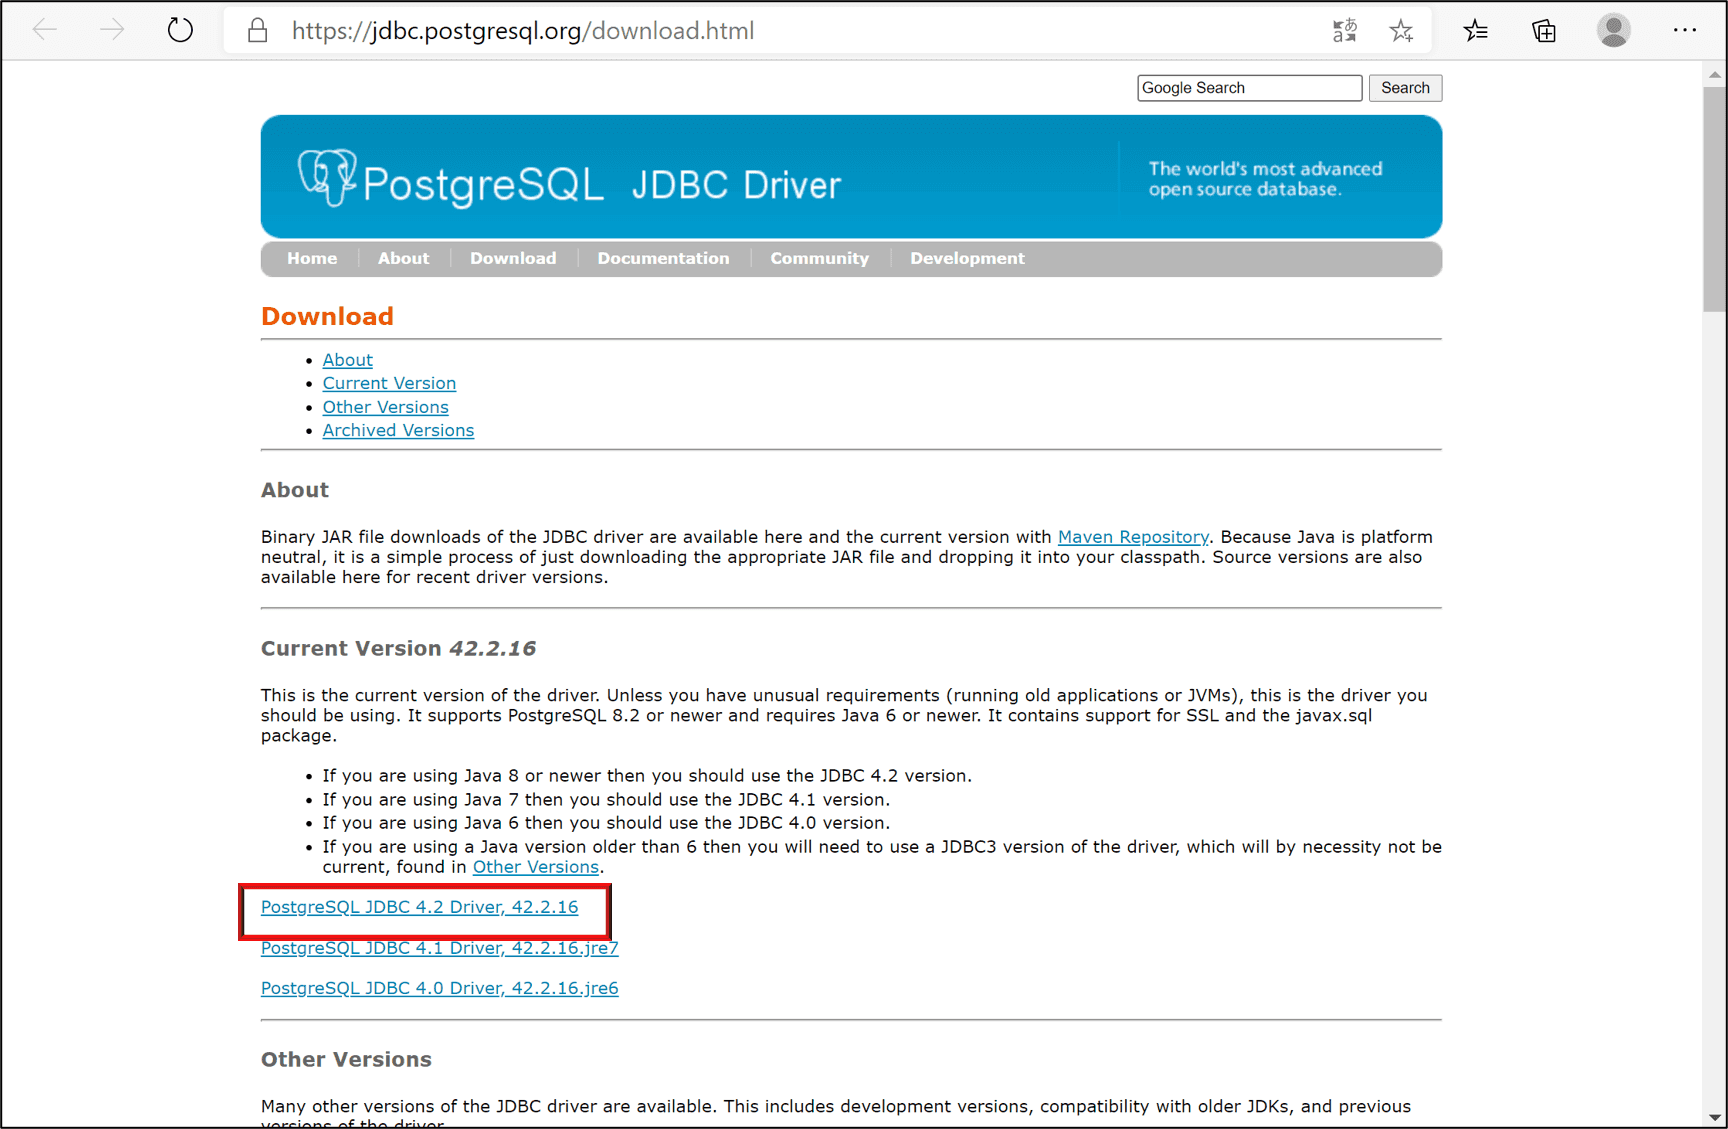Click the PostgreSQL elephant logo
Image resolution: width=1728 pixels, height=1129 pixels.
tap(327, 177)
